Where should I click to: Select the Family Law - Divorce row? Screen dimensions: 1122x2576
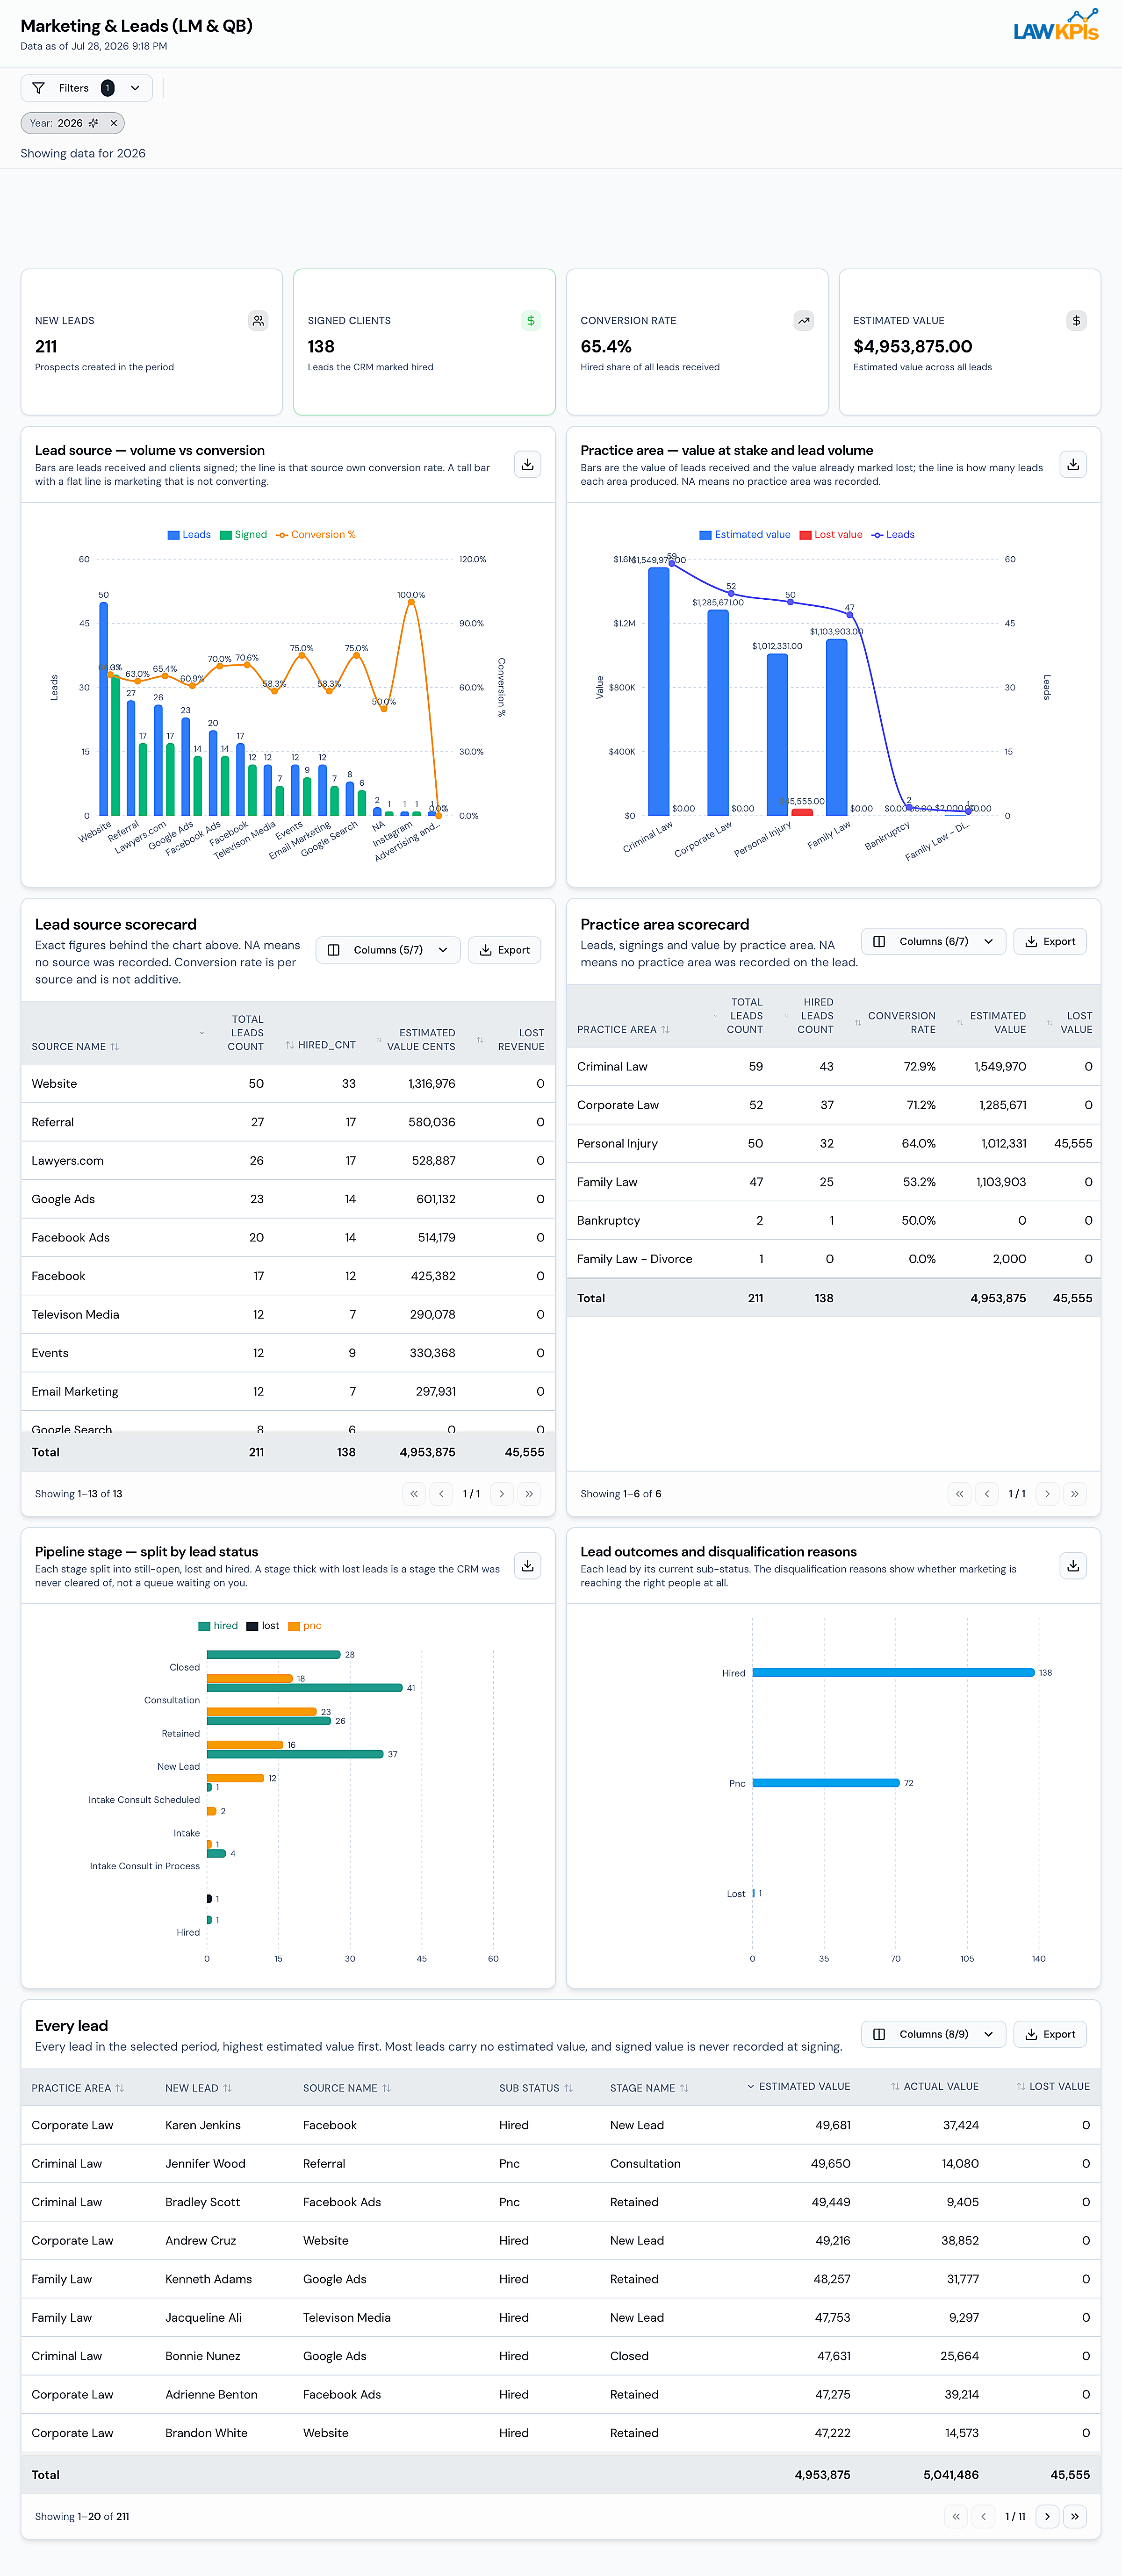pyautogui.click(x=833, y=1259)
